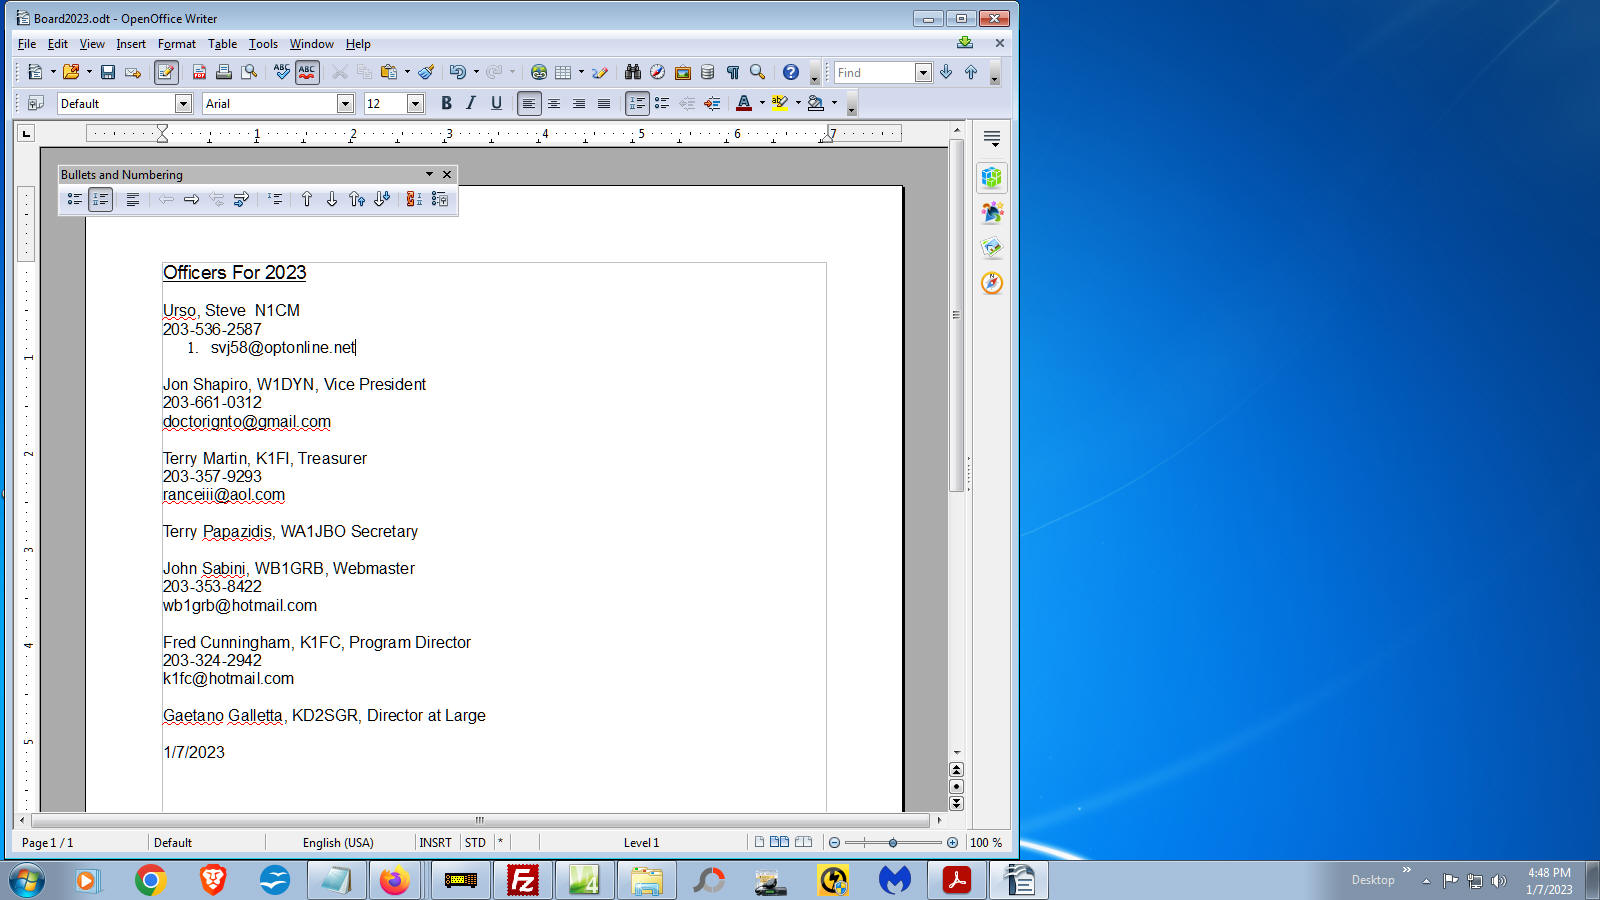Open the Navigator compass icon in toolbar
Viewport: 1600px width, 900px height.
pos(657,72)
